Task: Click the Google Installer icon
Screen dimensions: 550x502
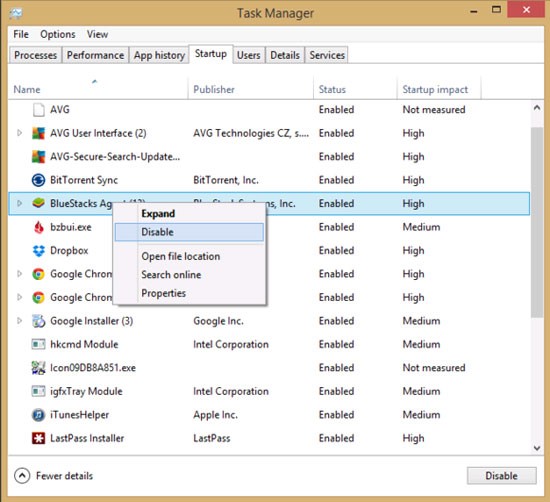Action: coord(38,321)
